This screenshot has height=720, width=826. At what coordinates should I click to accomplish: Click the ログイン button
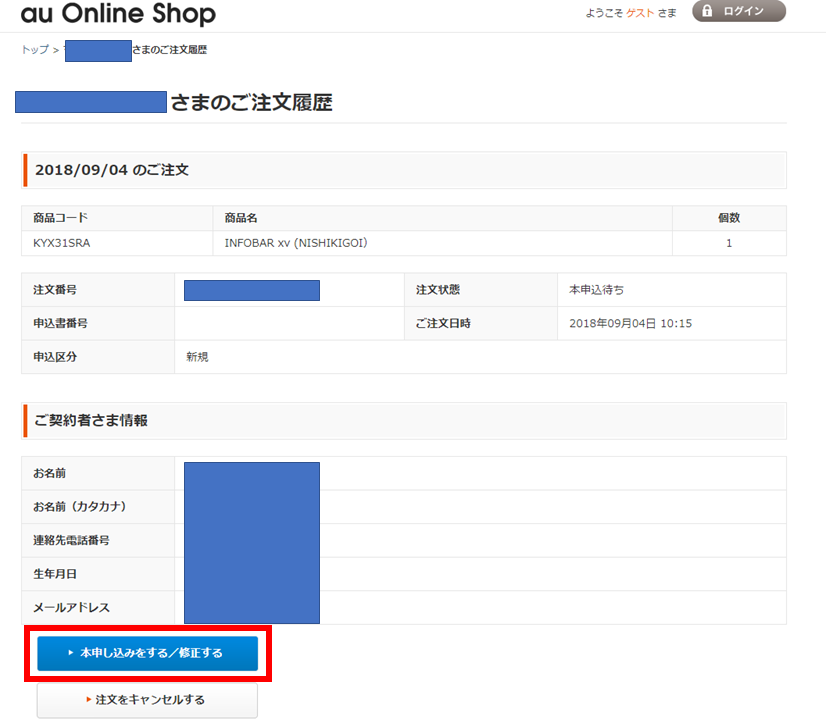[x=739, y=11]
